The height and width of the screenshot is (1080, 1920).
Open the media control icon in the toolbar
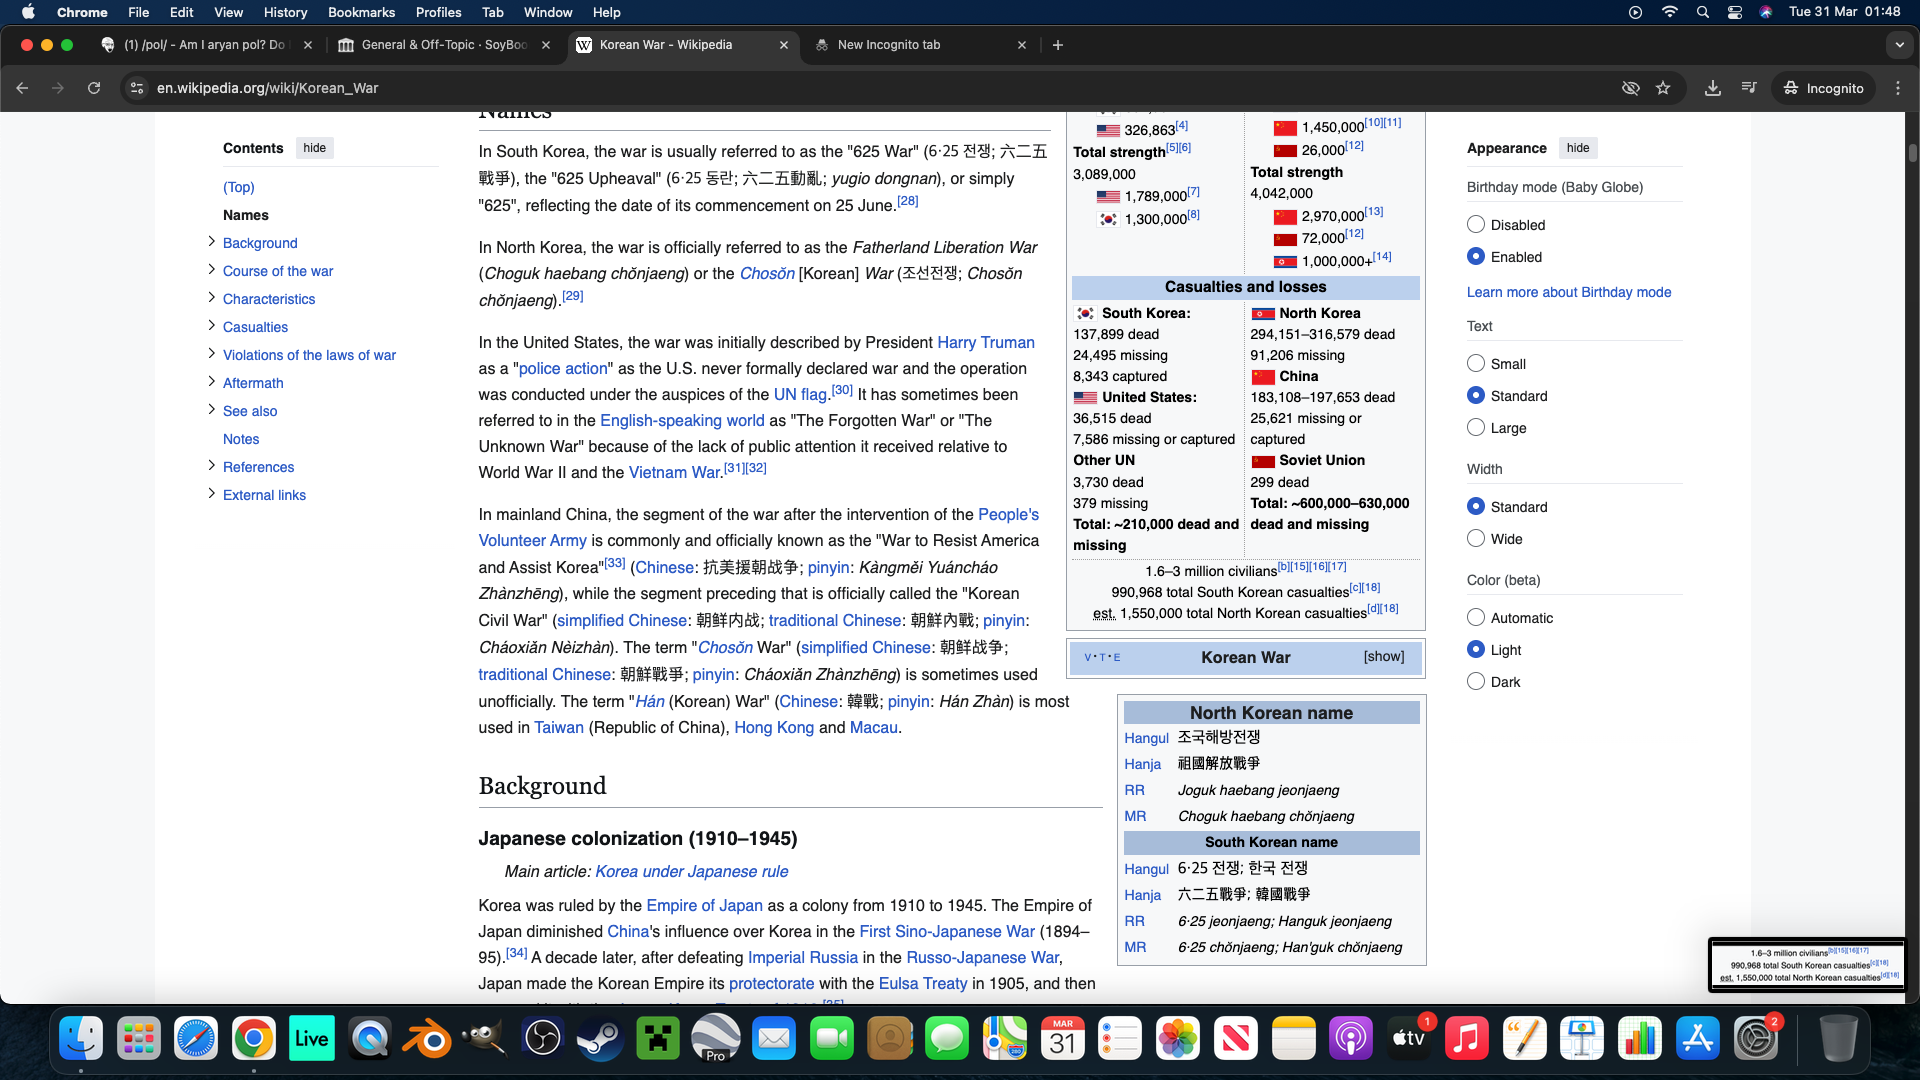tap(1749, 88)
